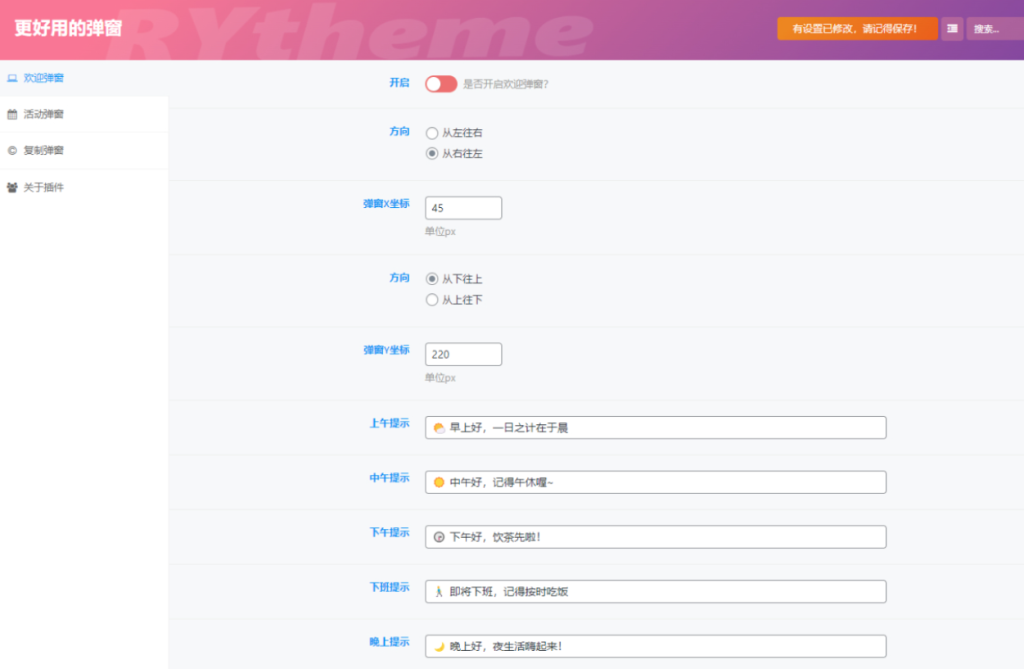
Task: Open the 活动弹窗 sidebar tab
Action: 44,114
